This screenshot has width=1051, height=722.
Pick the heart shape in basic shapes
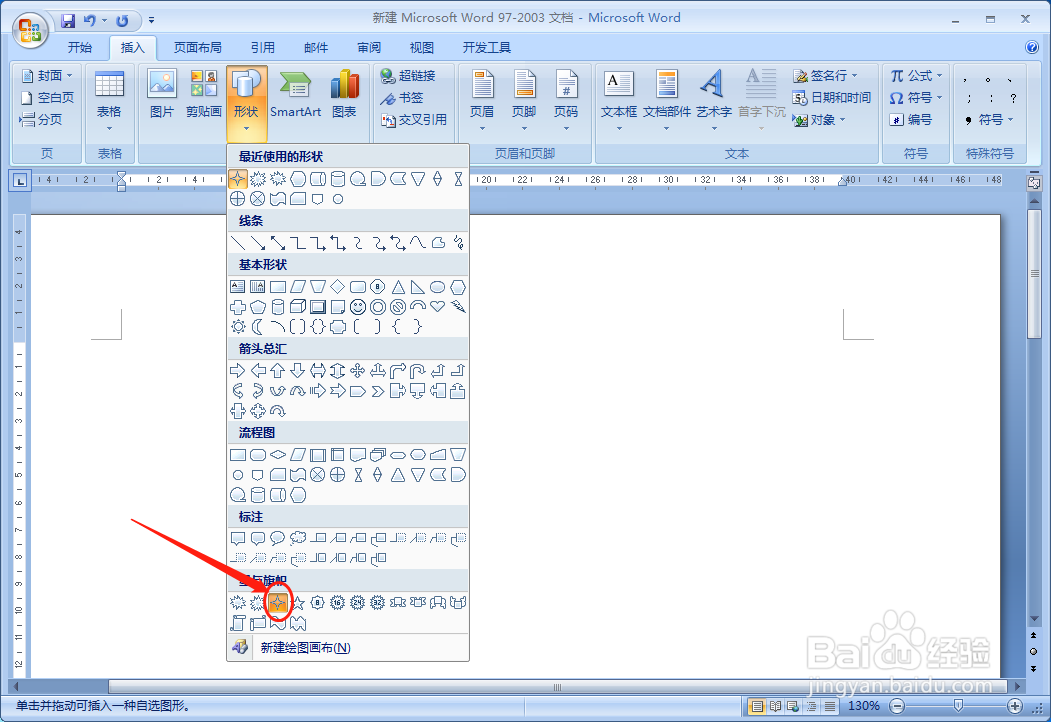tap(438, 306)
